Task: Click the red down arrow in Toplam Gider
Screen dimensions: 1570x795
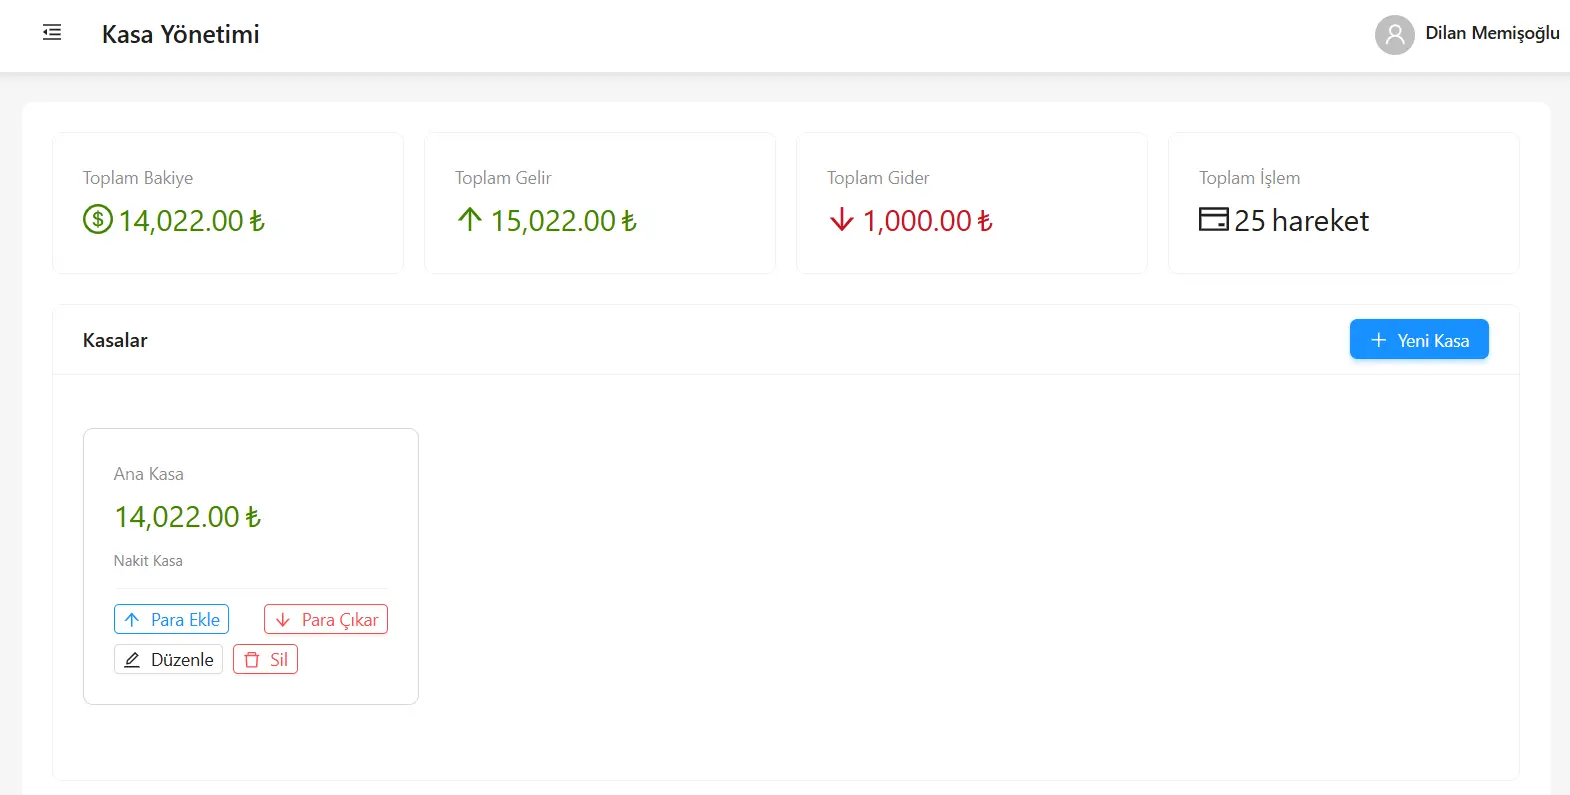Action: tap(842, 219)
